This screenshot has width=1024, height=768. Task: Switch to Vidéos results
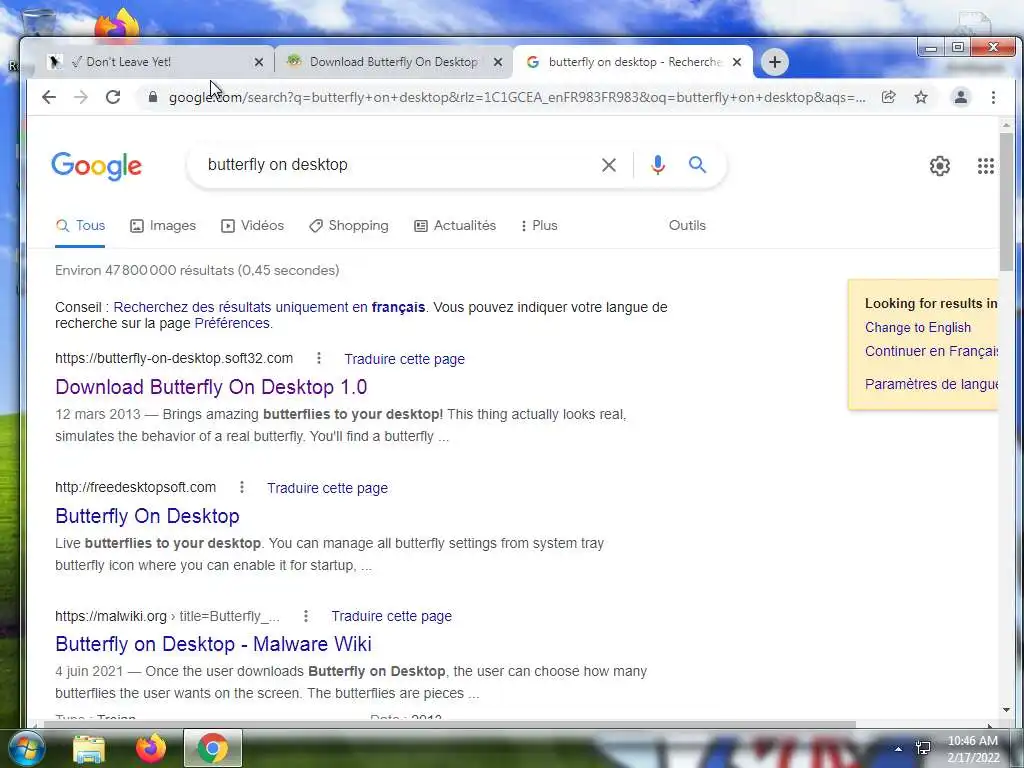pos(252,226)
